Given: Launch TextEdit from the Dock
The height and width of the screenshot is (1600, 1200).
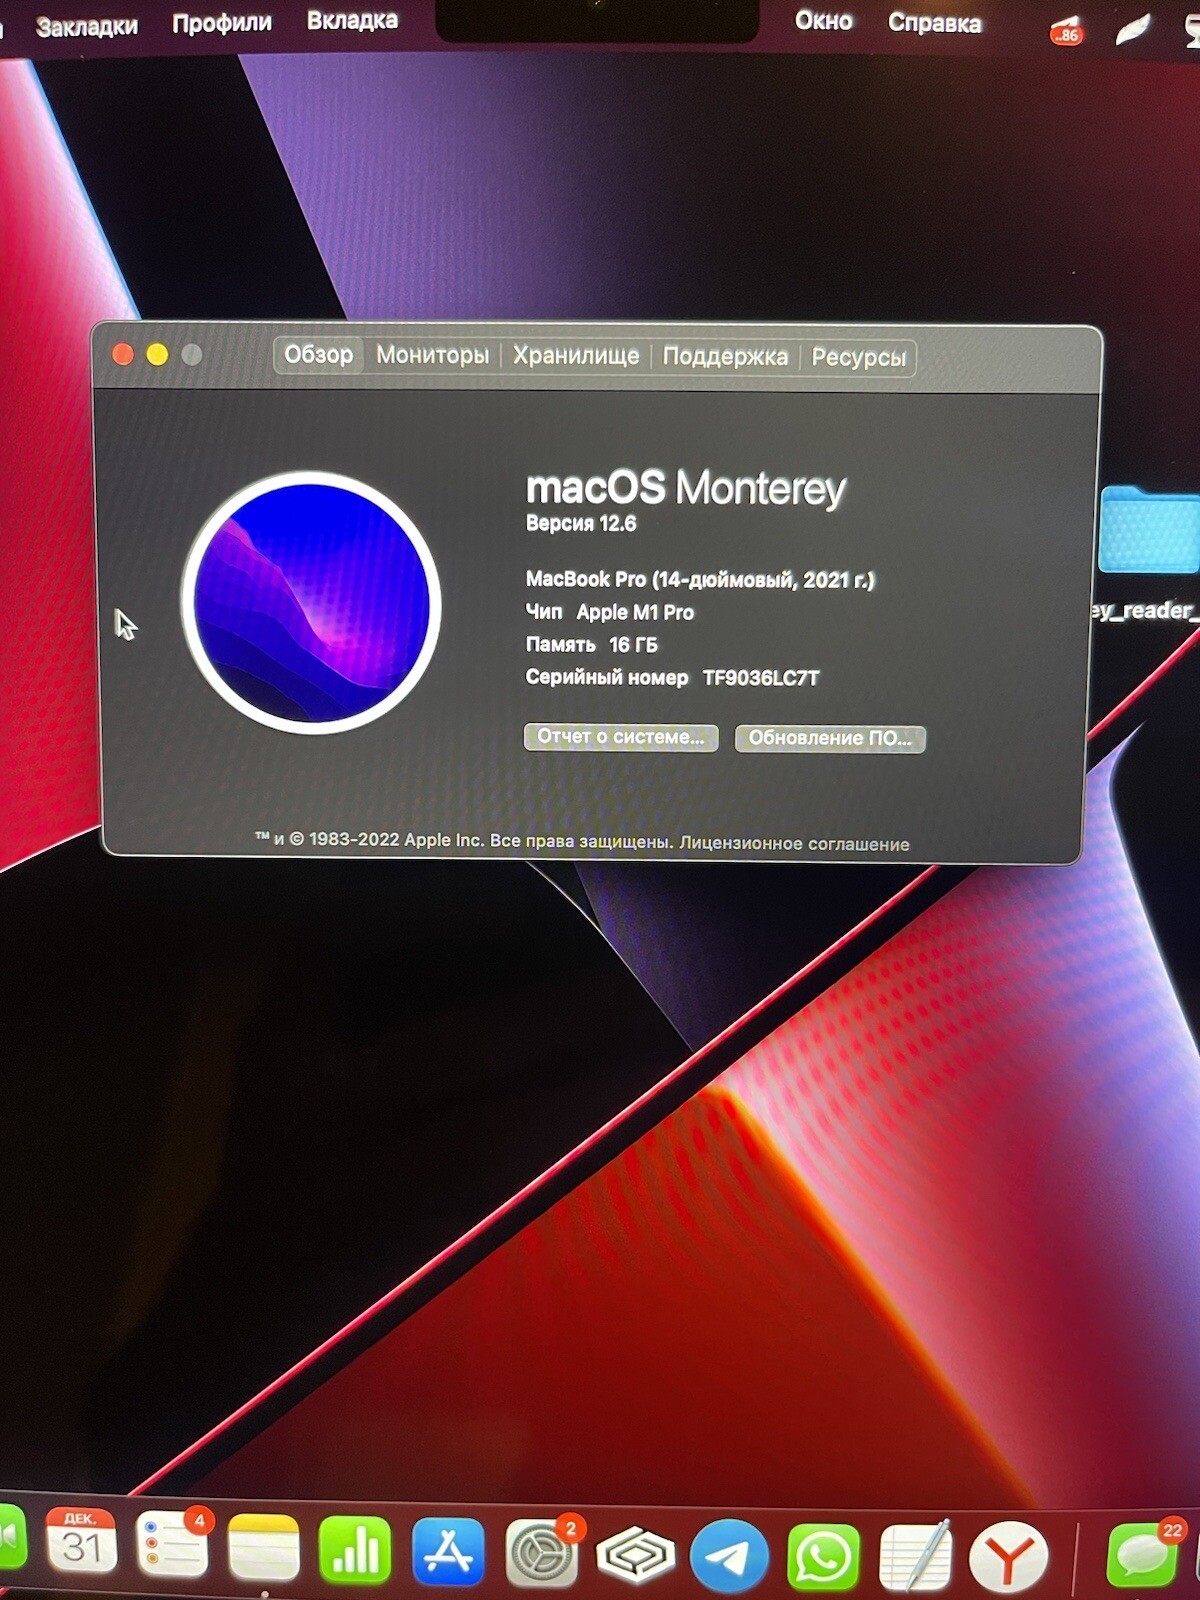Looking at the screenshot, I should (x=915, y=1556).
